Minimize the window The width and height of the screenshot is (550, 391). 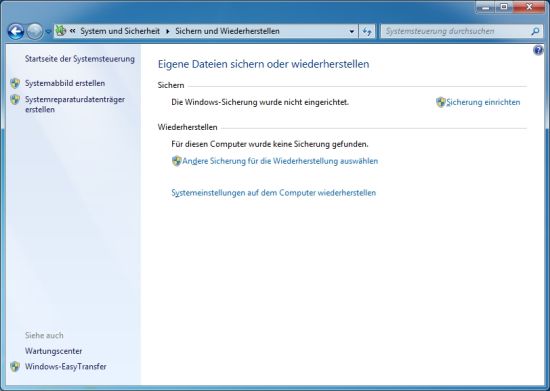click(x=485, y=7)
